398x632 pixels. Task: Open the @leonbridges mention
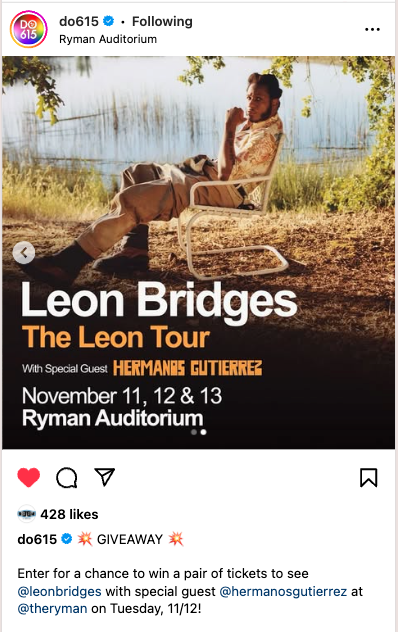(x=59, y=591)
